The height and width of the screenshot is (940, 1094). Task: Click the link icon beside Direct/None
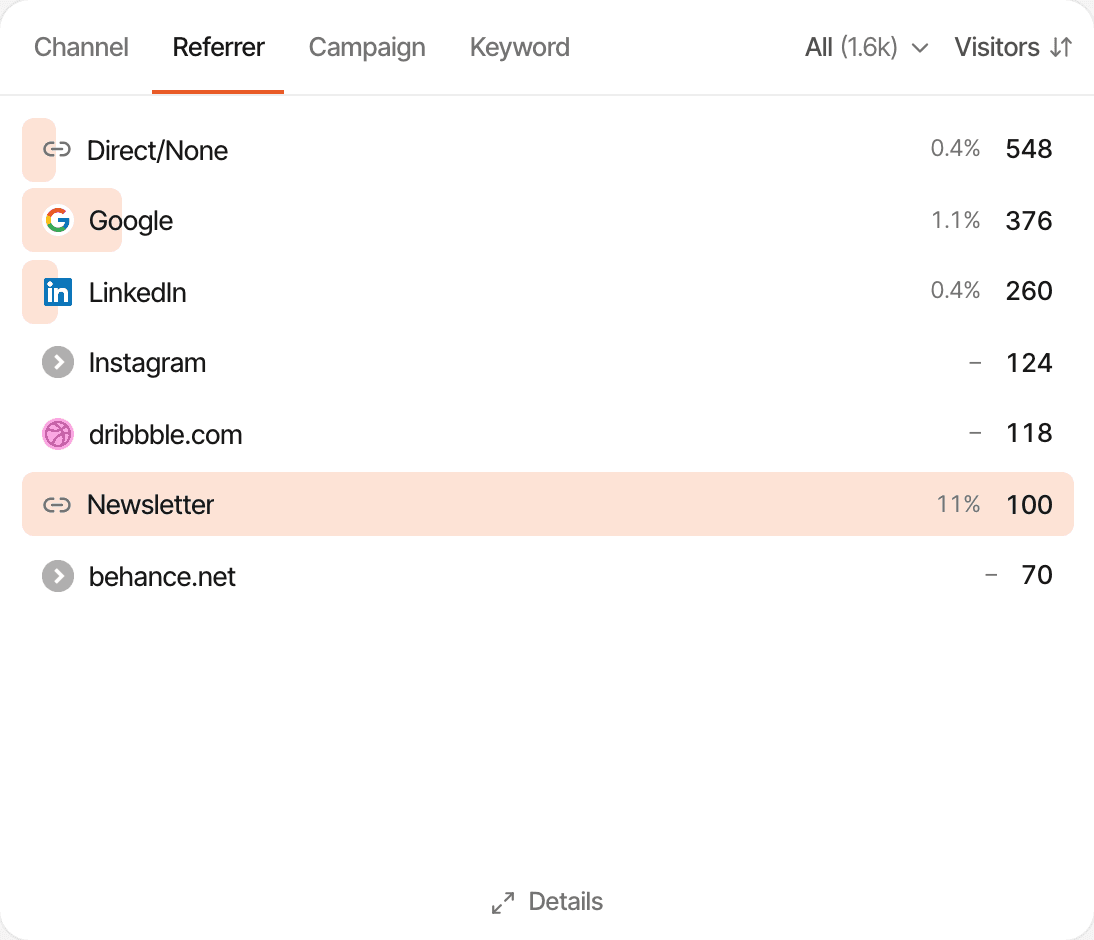tap(57, 149)
